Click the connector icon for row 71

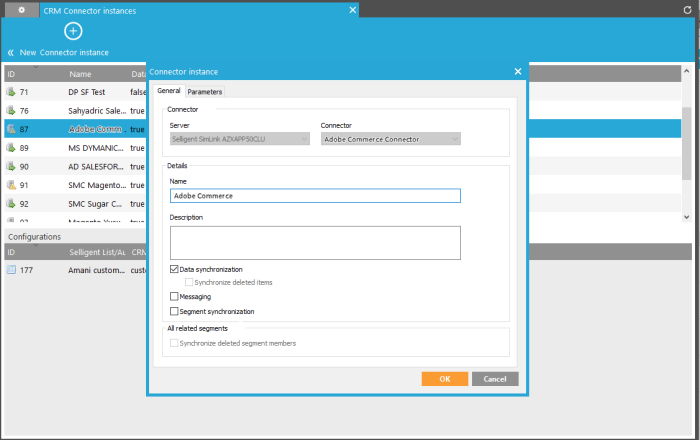point(11,92)
